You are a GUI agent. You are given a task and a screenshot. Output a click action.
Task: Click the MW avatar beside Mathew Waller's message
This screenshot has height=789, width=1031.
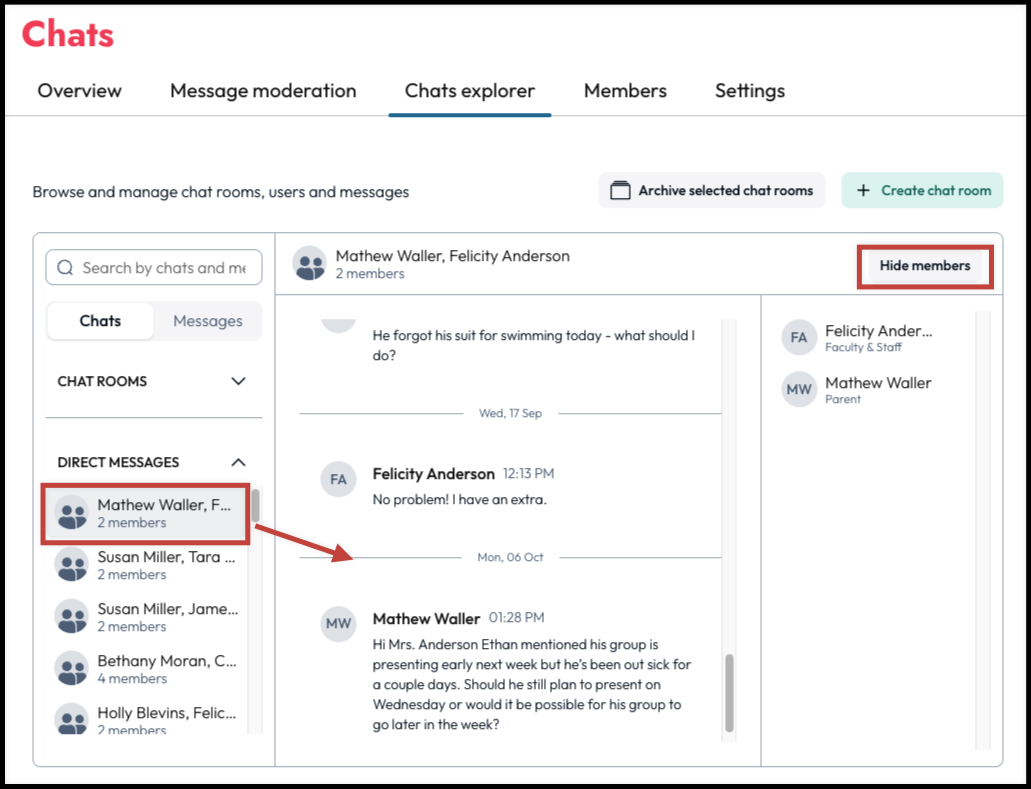tap(338, 624)
